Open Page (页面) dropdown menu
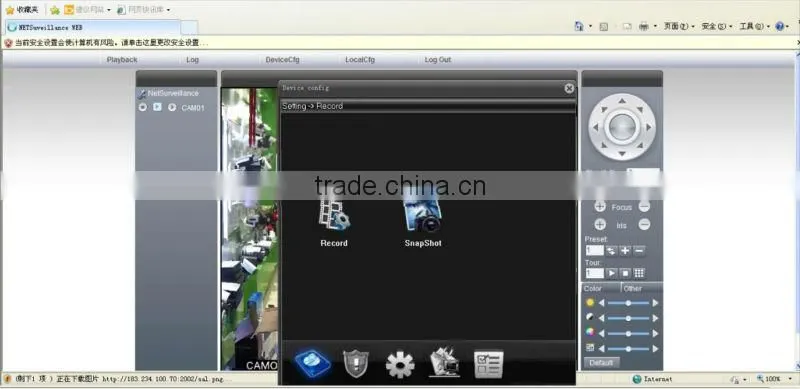Image resolution: width=800 pixels, height=389 pixels. pyautogui.click(x=679, y=26)
